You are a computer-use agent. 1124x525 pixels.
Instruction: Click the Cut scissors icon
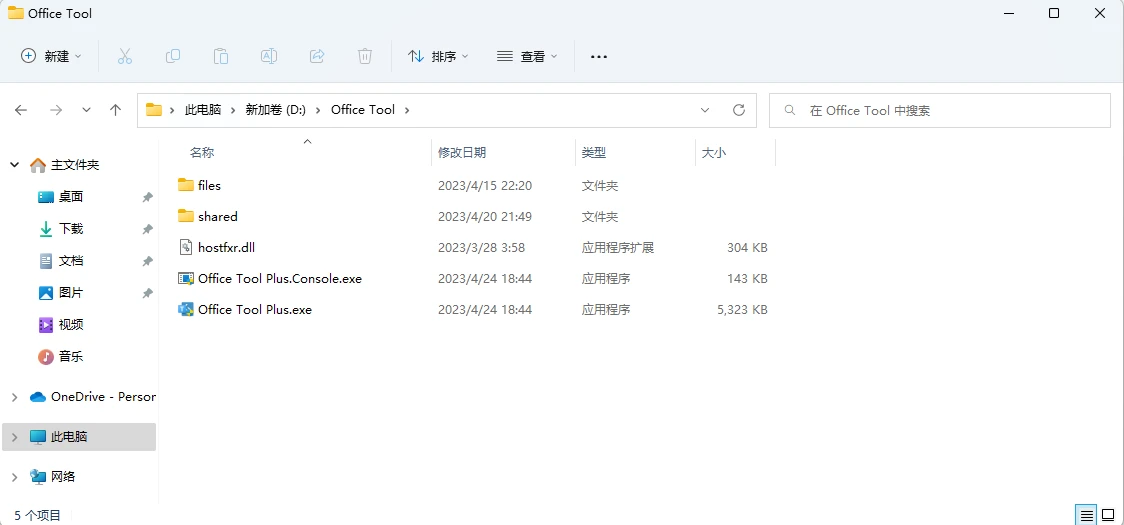(125, 56)
